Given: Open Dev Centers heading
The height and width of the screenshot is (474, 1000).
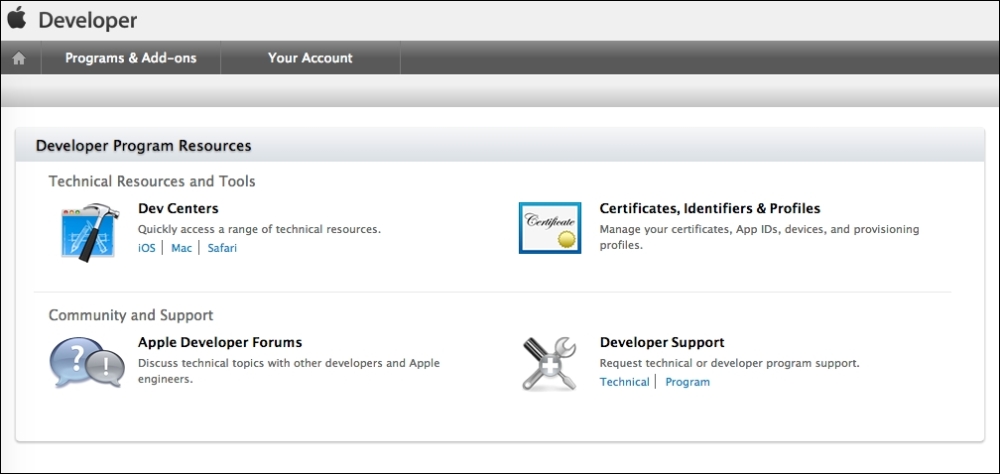Looking at the screenshot, I should point(178,209).
